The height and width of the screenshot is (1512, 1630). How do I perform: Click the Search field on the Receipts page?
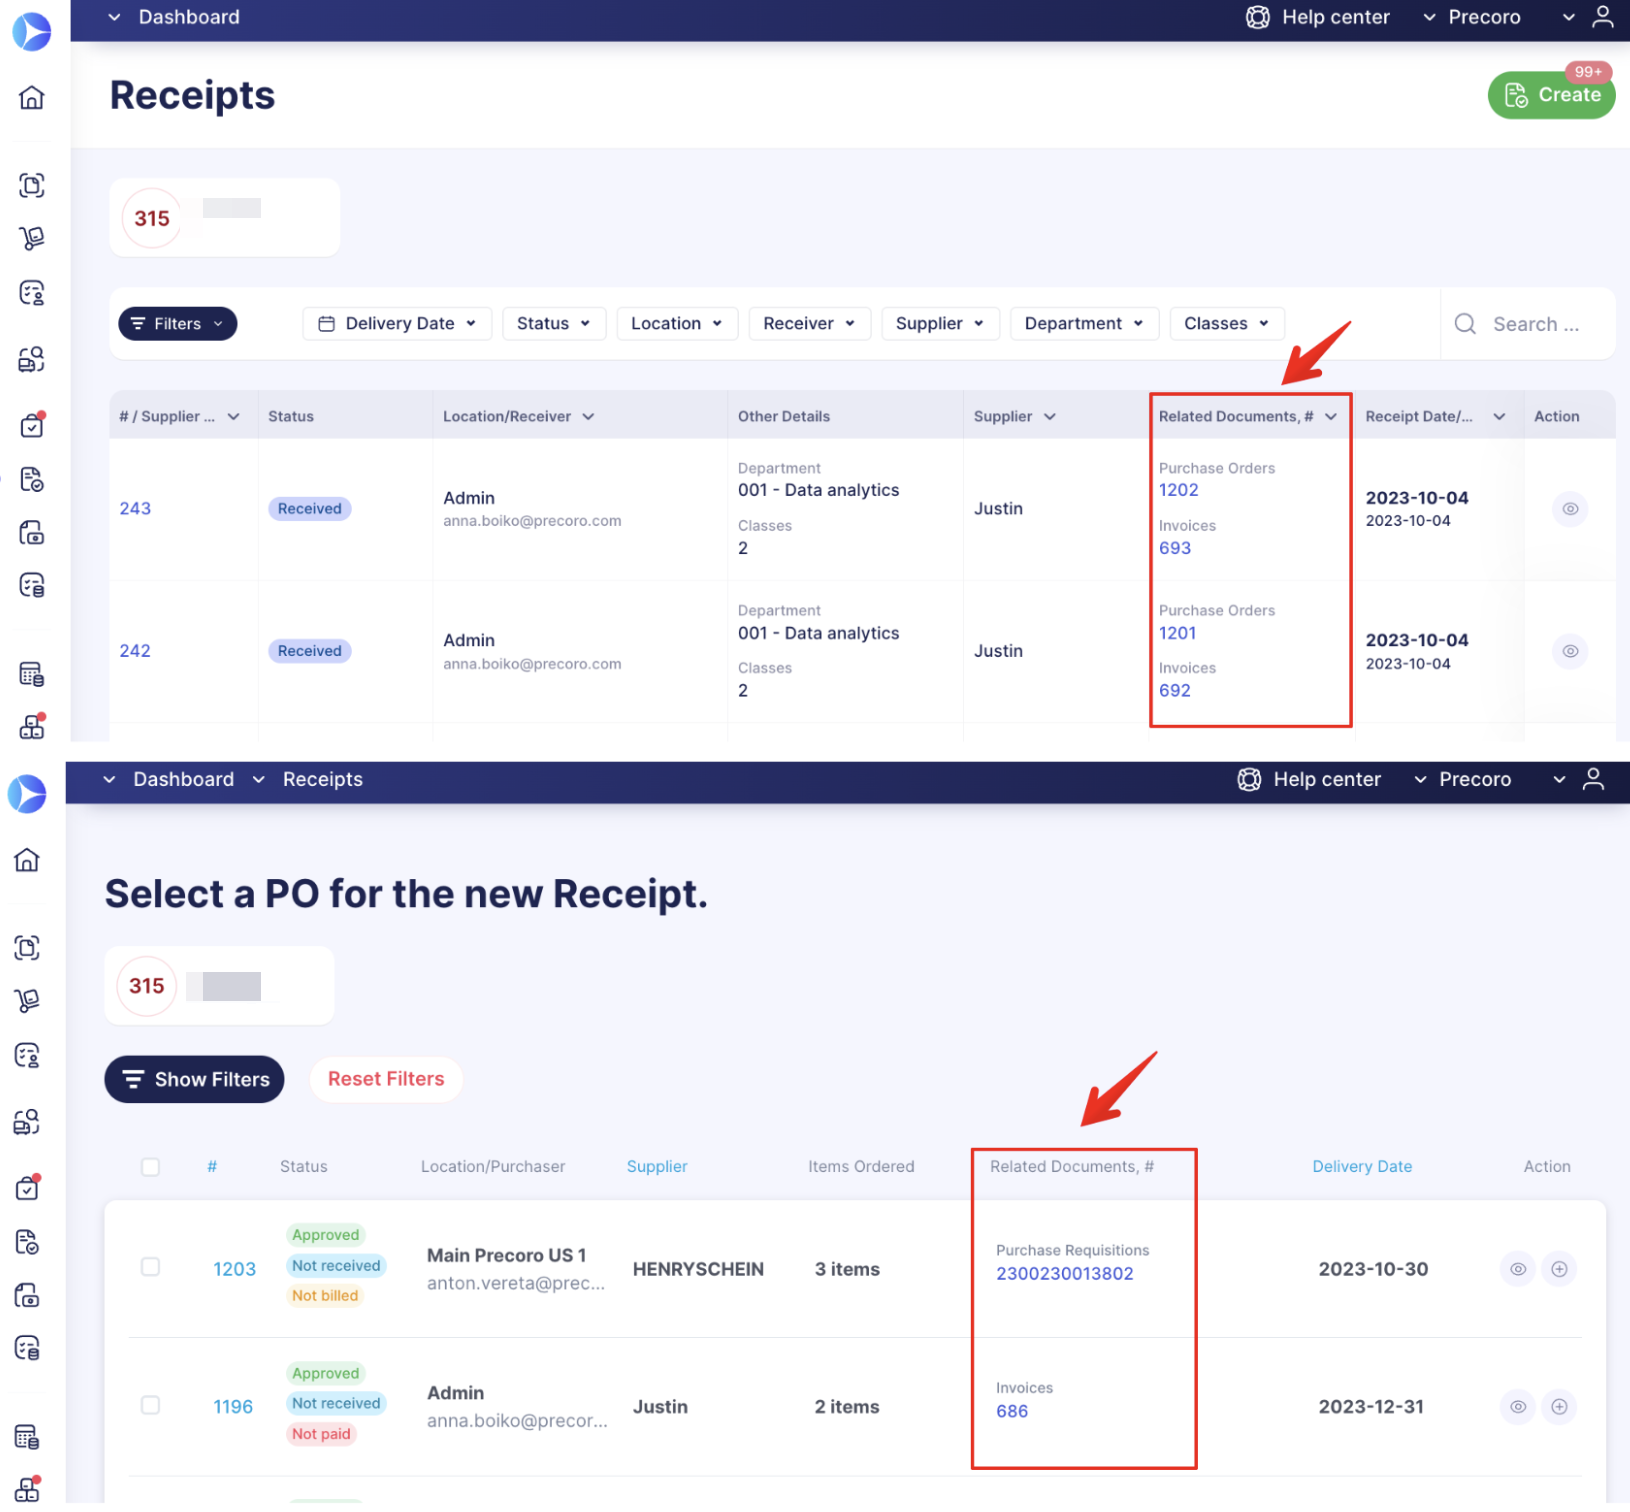click(1536, 324)
